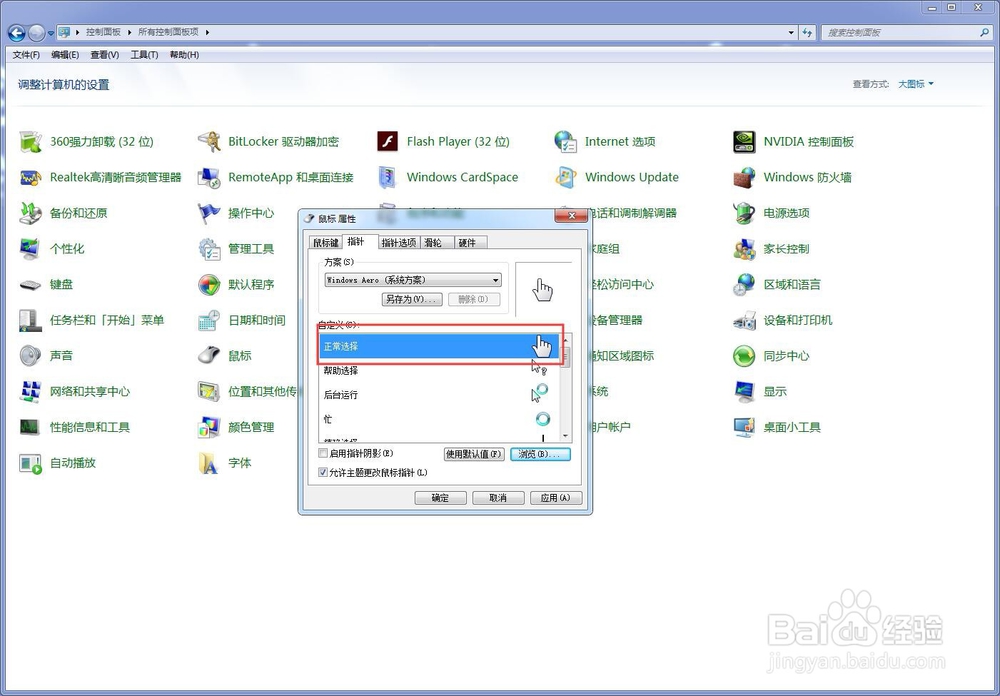
Task: Open 同步中心 icon
Action: coord(744,356)
